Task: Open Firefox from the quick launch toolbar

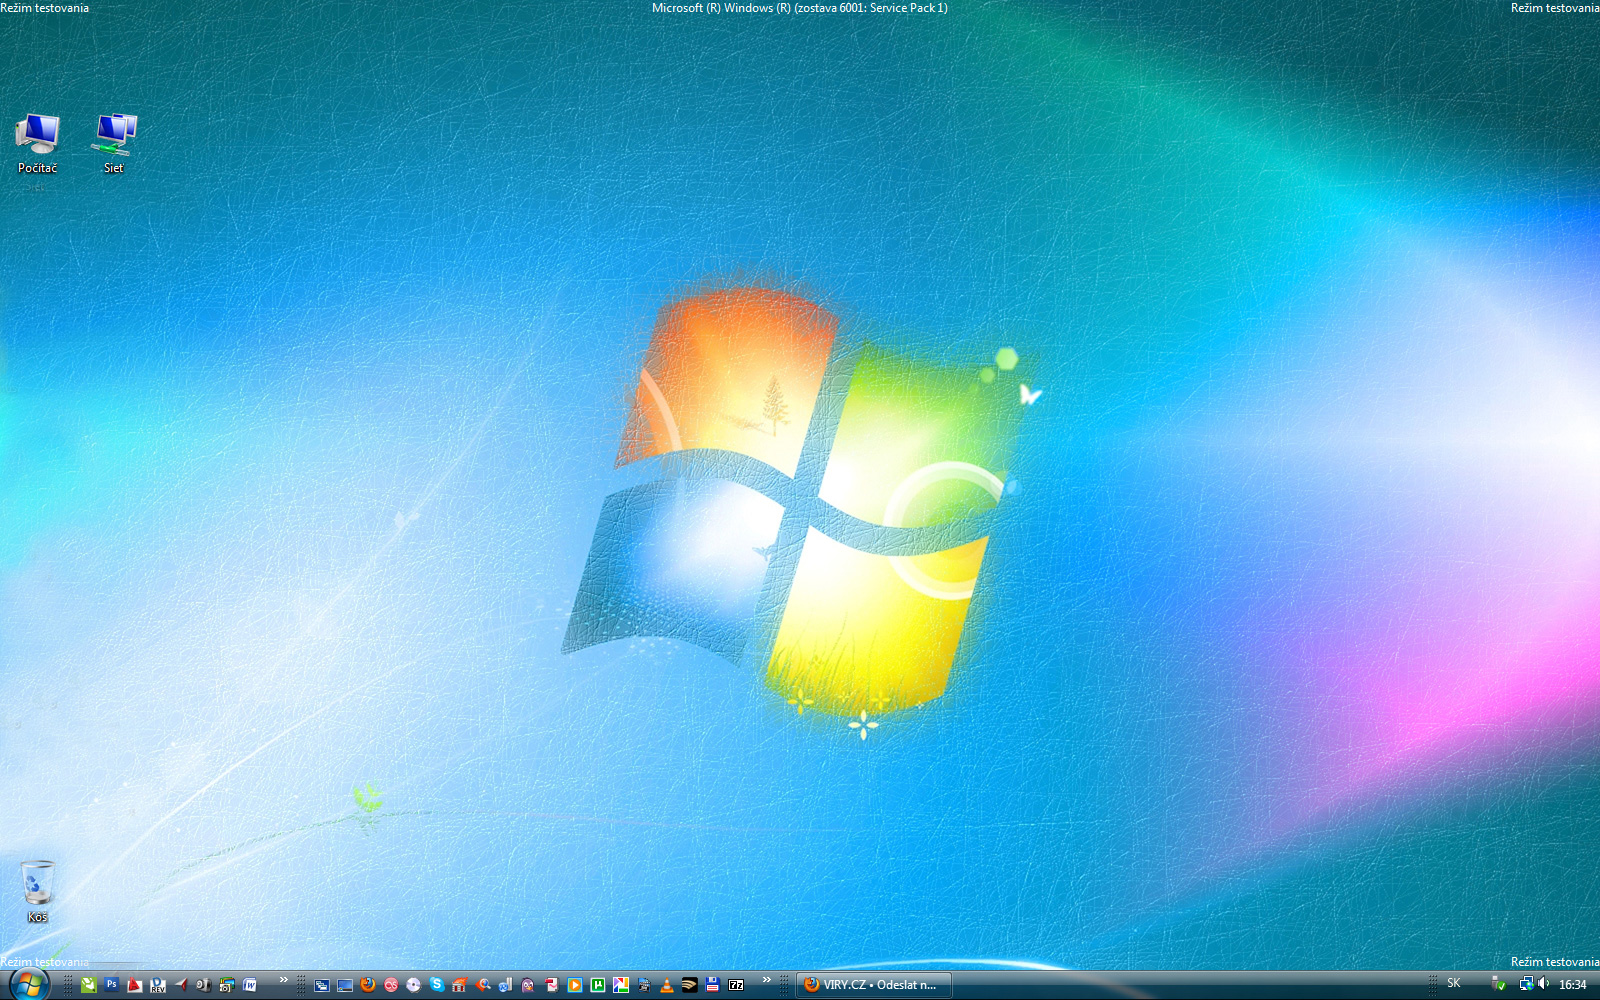Action: pos(368,985)
